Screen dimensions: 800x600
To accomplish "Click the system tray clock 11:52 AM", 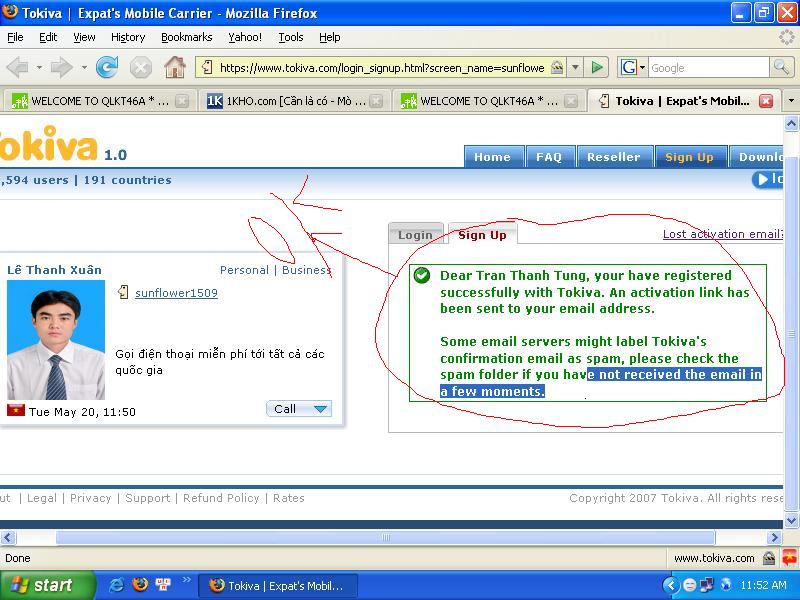I will pos(763,585).
